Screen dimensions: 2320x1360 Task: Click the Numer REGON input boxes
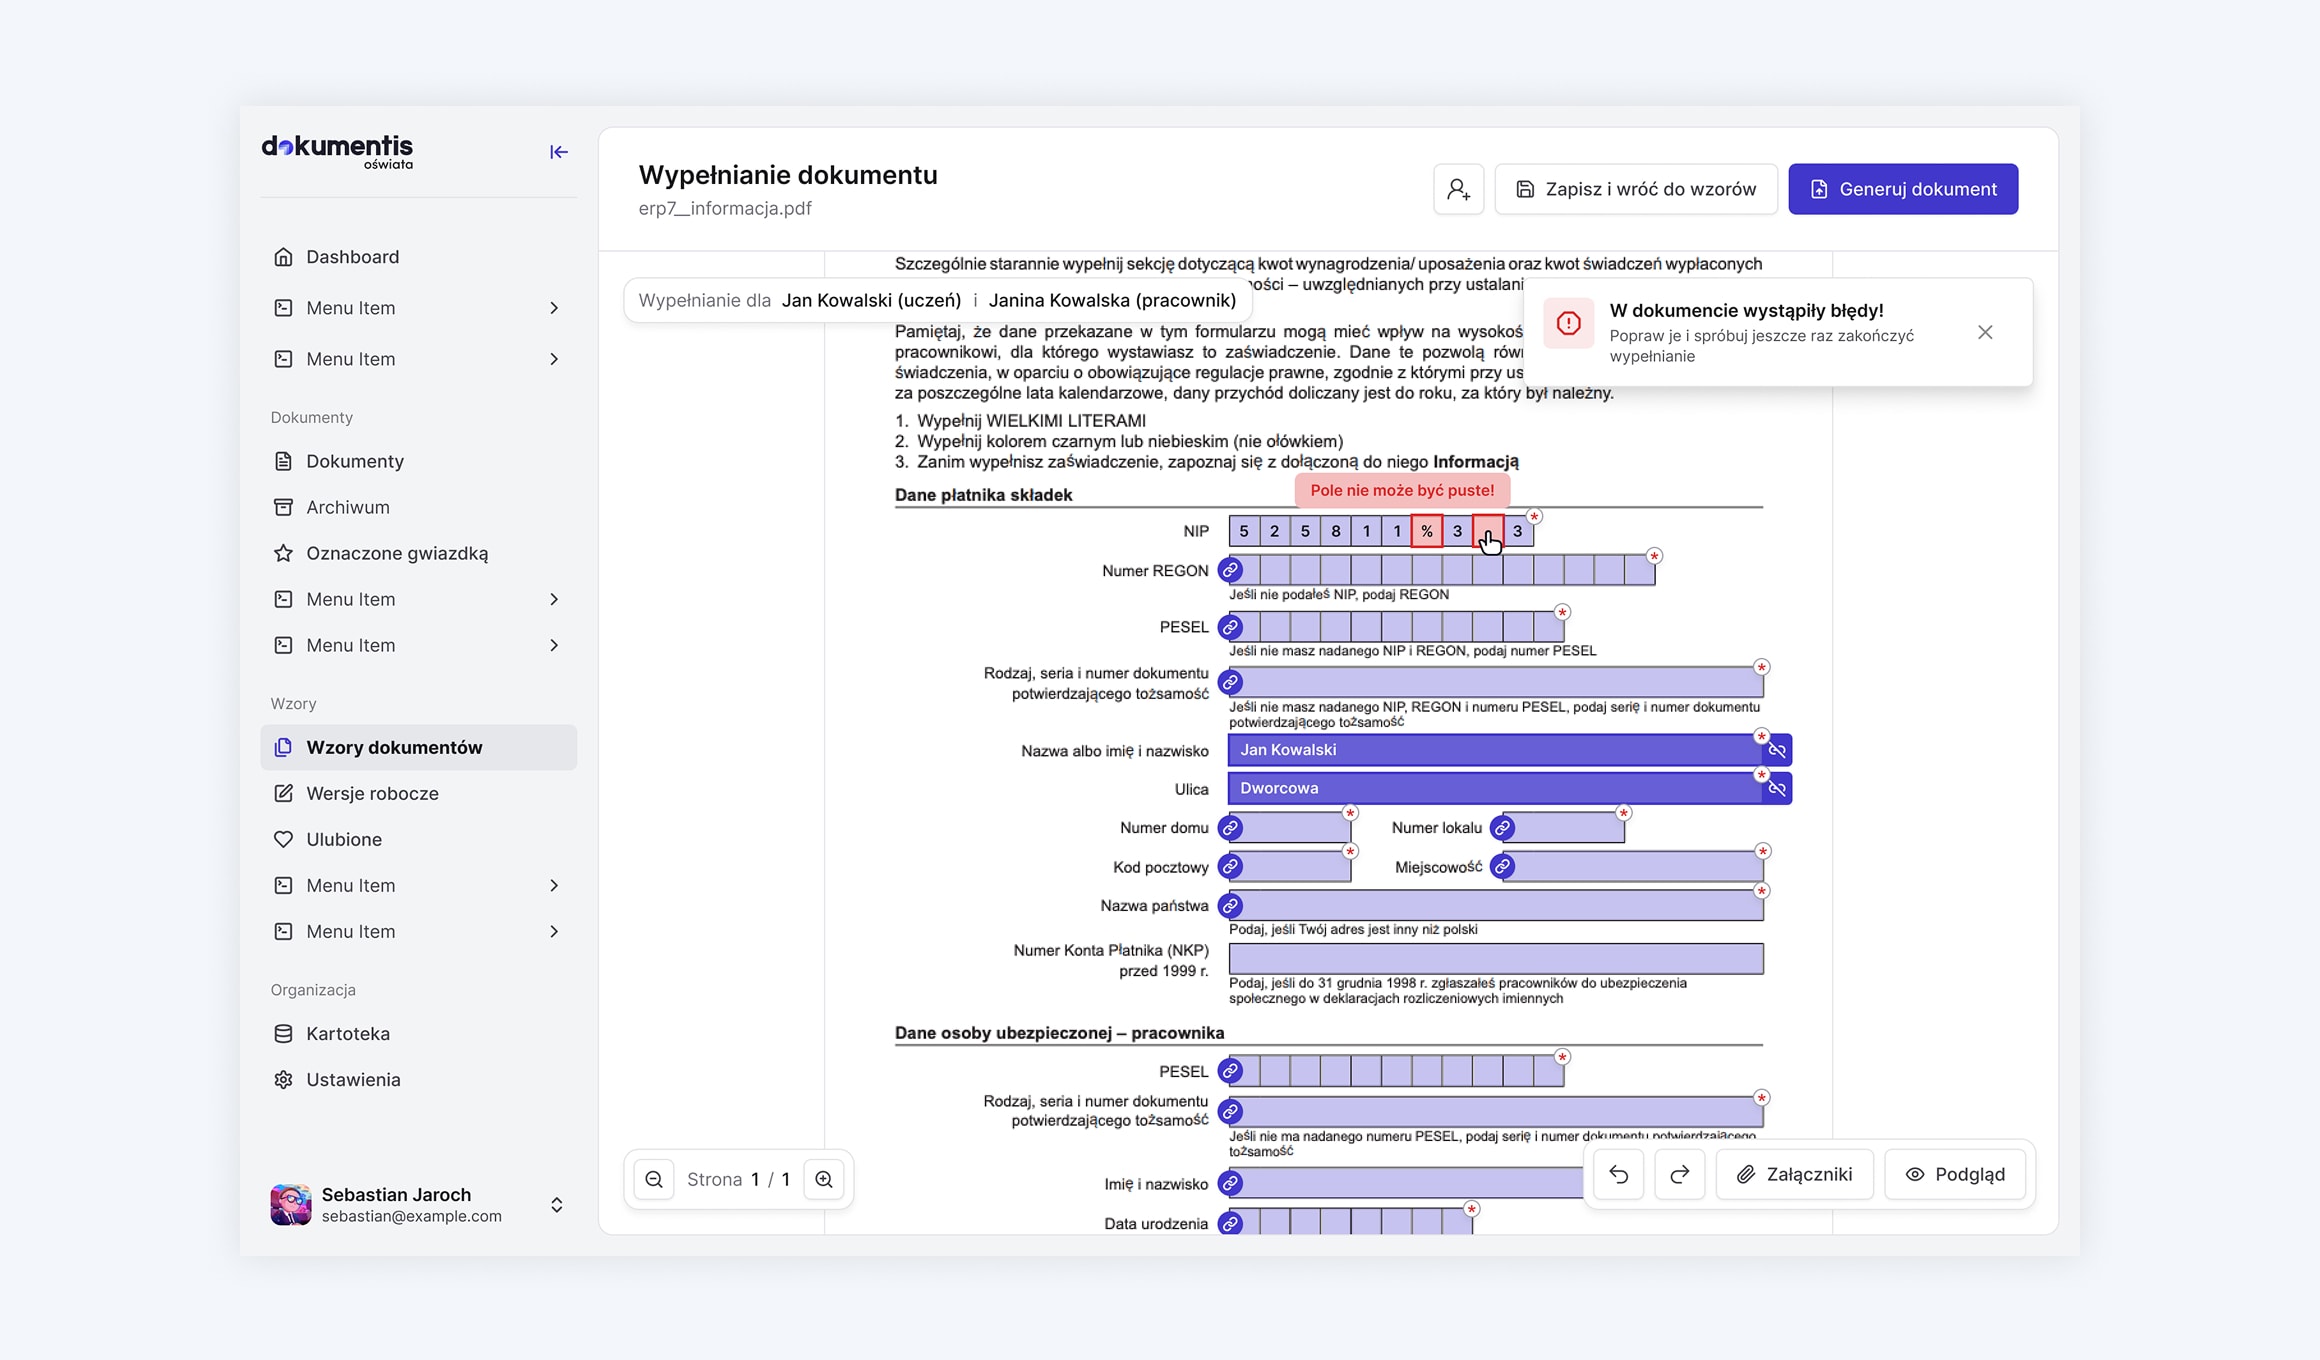tap(1442, 570)
